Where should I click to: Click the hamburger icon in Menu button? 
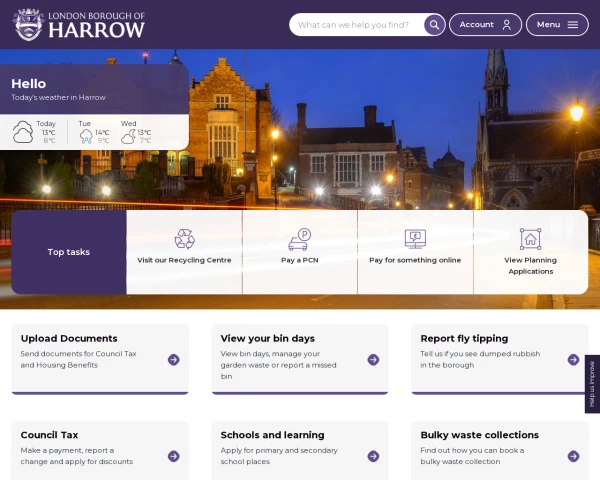pyautogui.click(x=572, y=24)
